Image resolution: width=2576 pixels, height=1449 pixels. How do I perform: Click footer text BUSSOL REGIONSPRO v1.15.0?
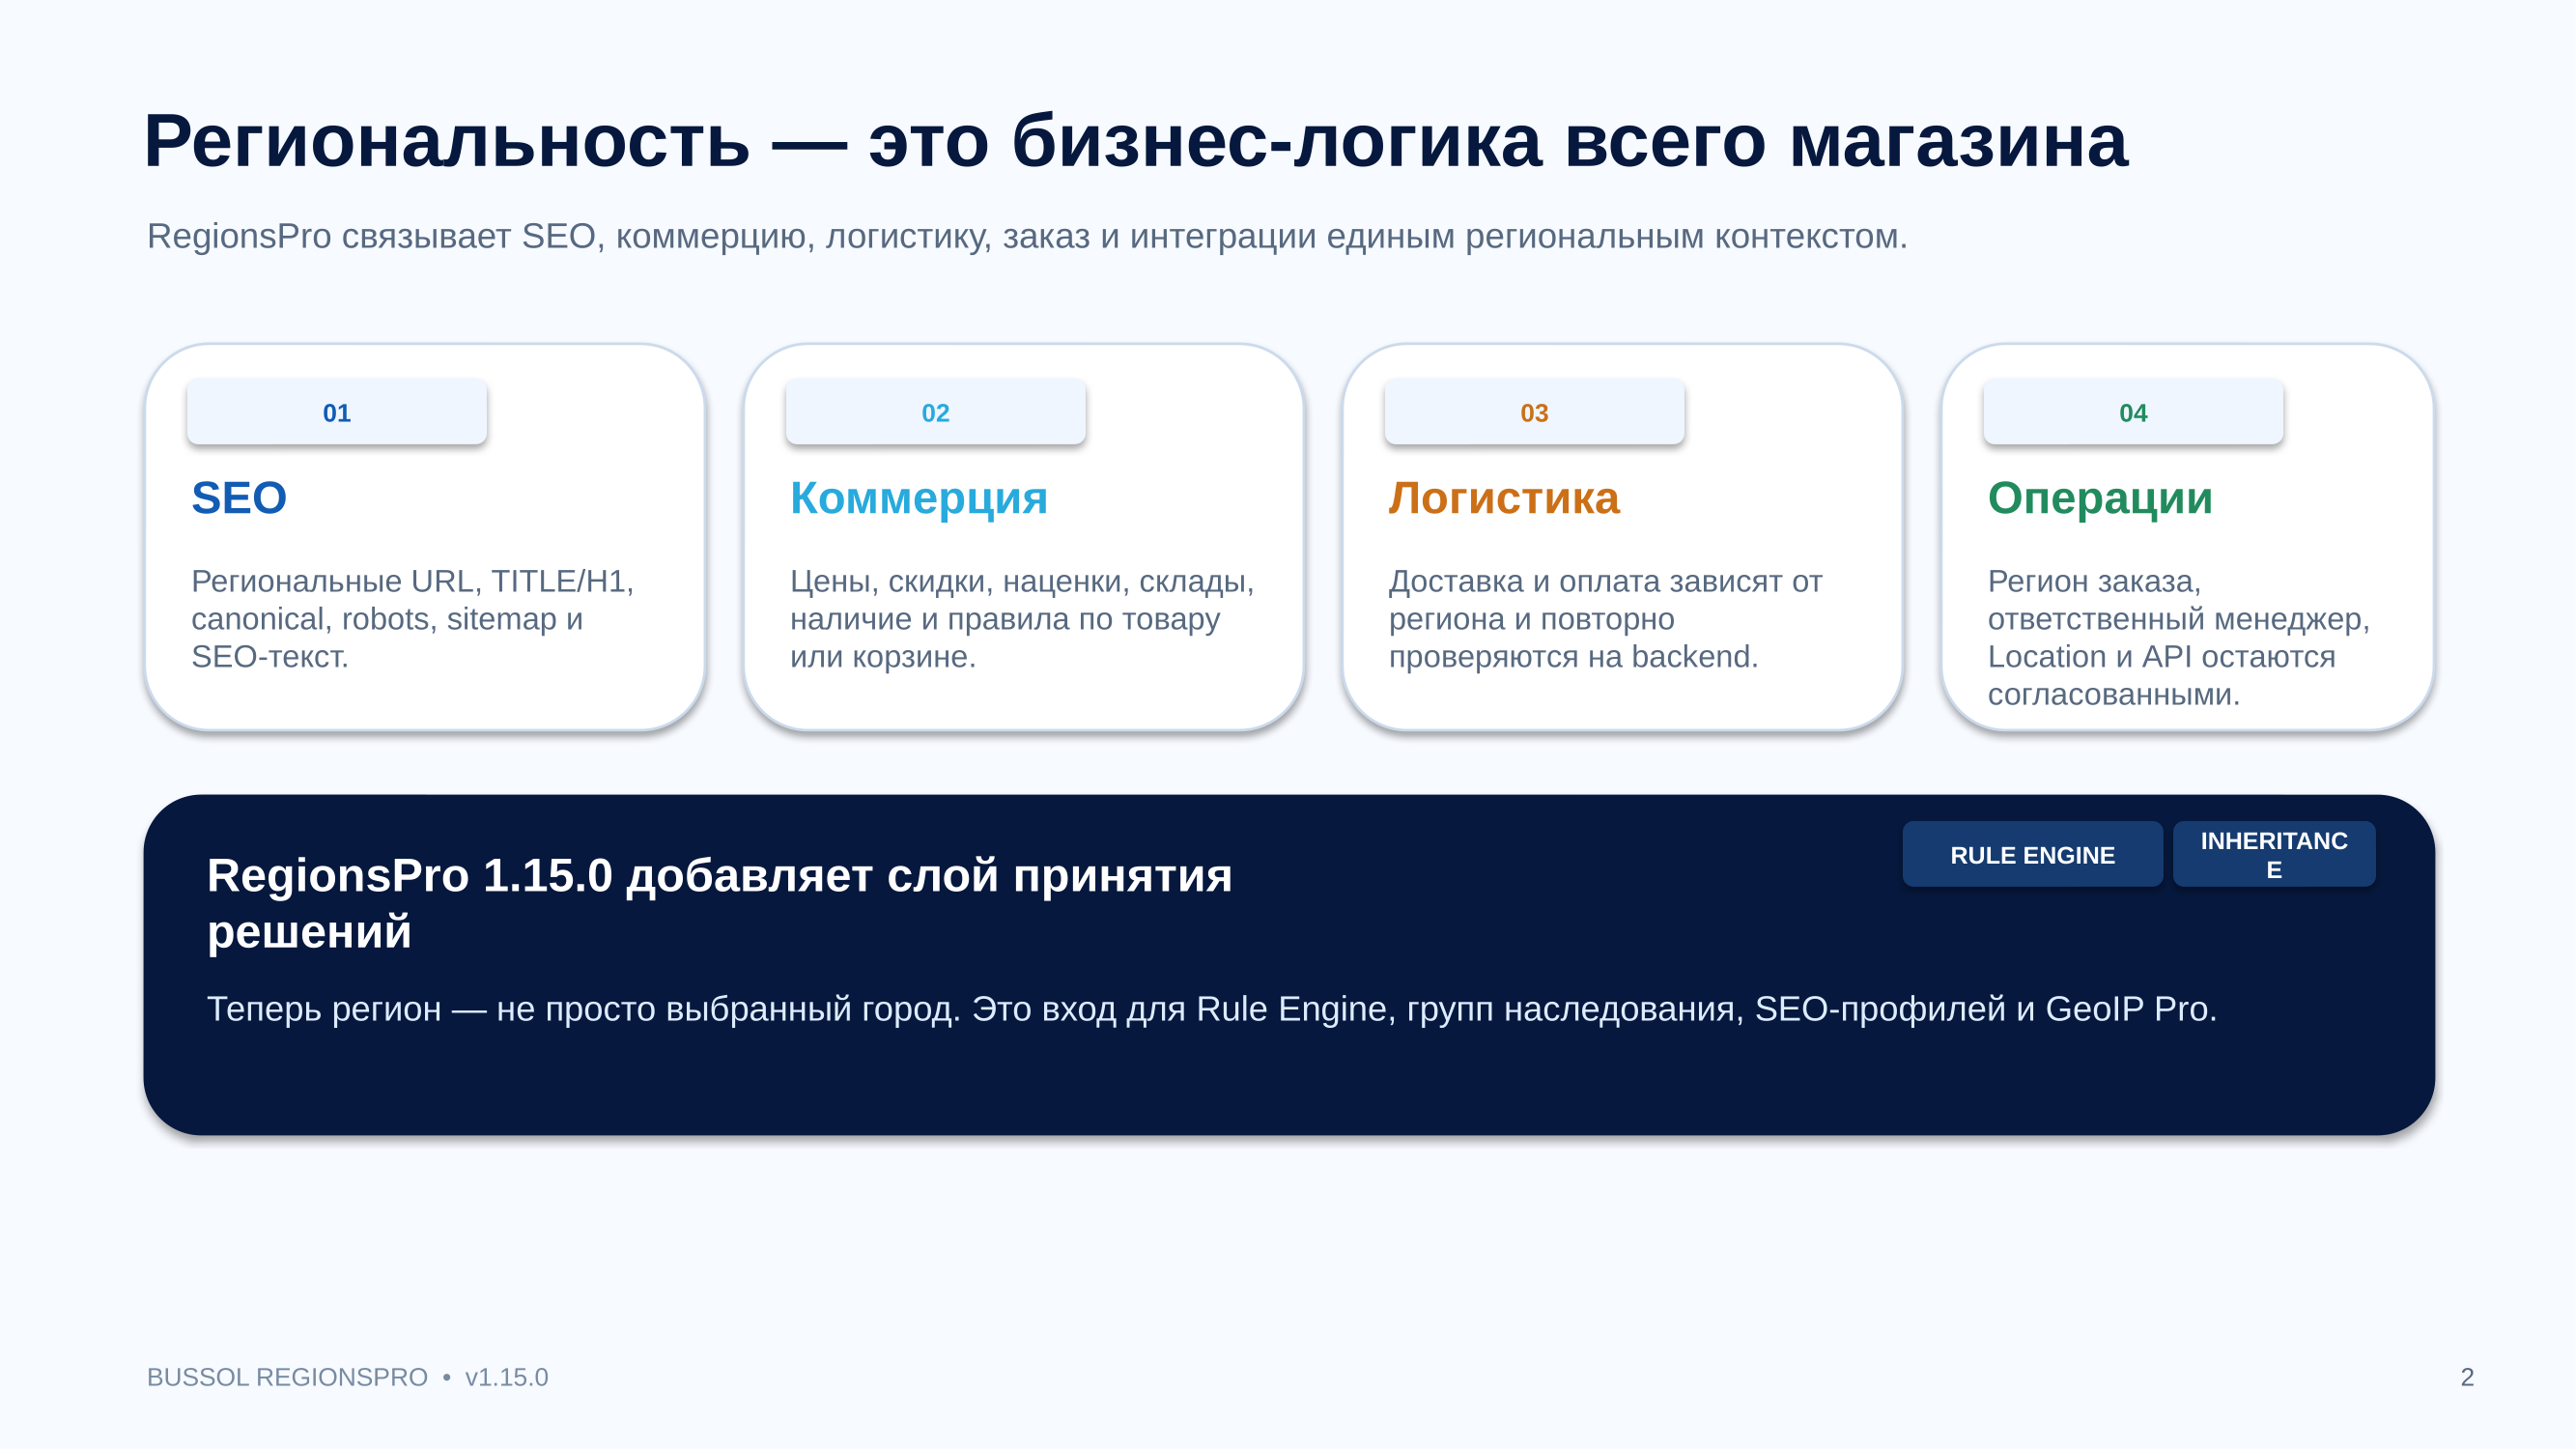(x=348, y=1378)
